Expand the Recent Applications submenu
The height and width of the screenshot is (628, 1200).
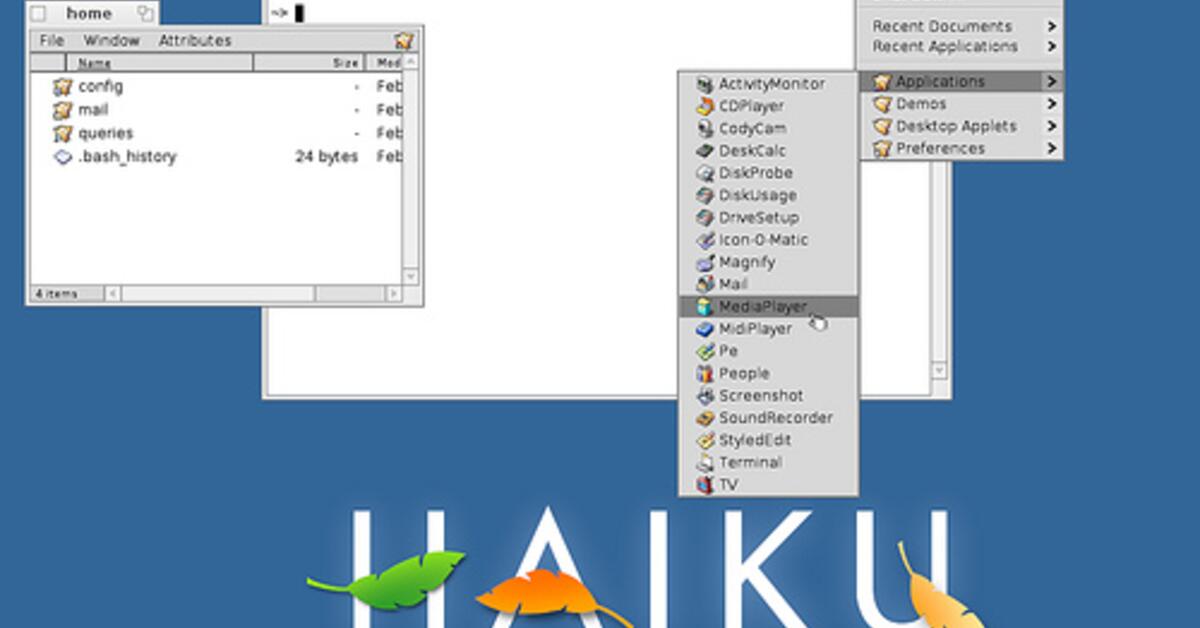pyautogui.click(x=960, y=46)
